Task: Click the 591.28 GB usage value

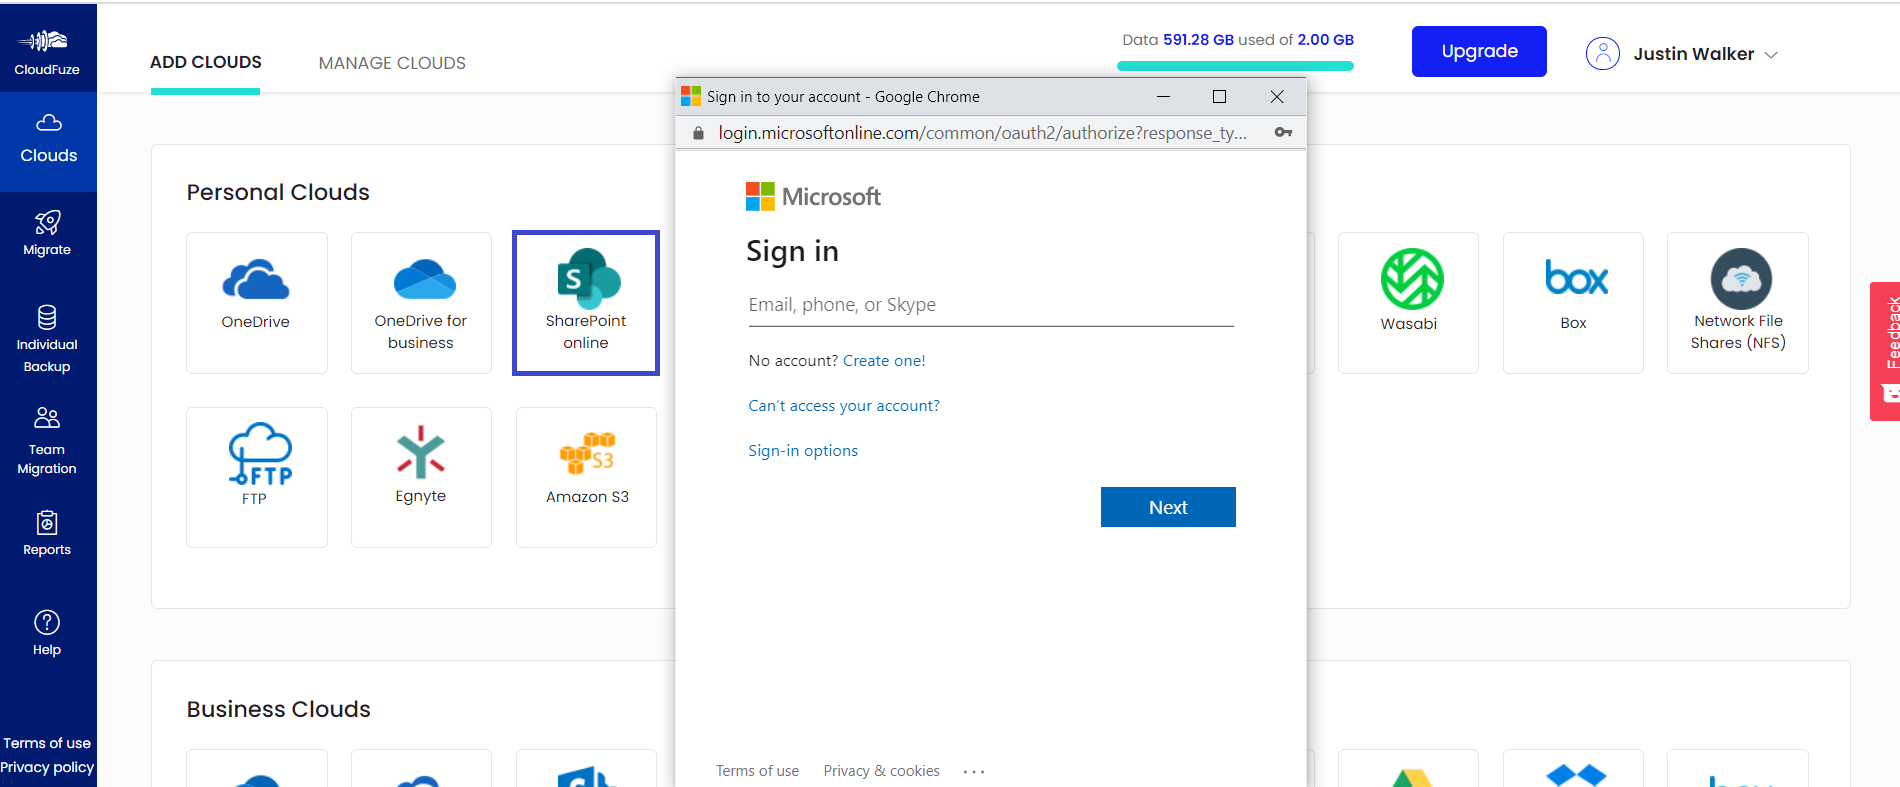Action: [1198, 40]
